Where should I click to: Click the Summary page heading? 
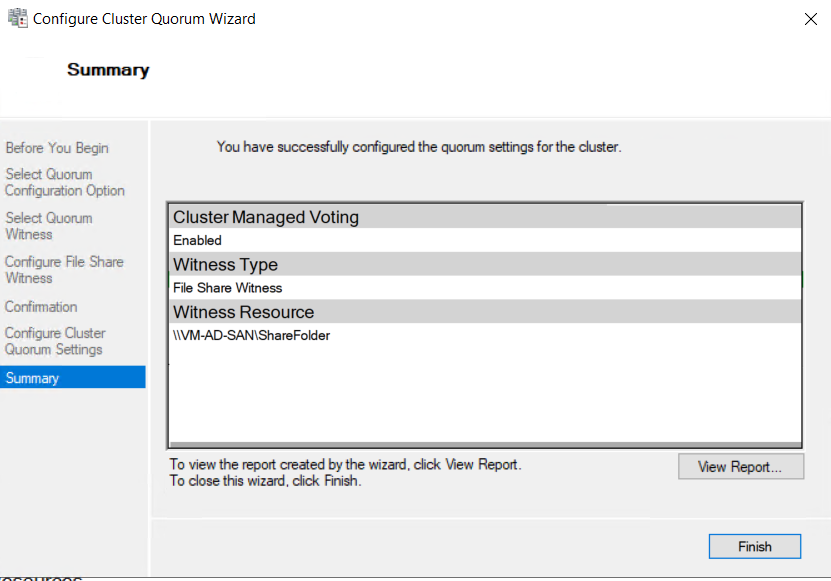click(x=108, y=69)
